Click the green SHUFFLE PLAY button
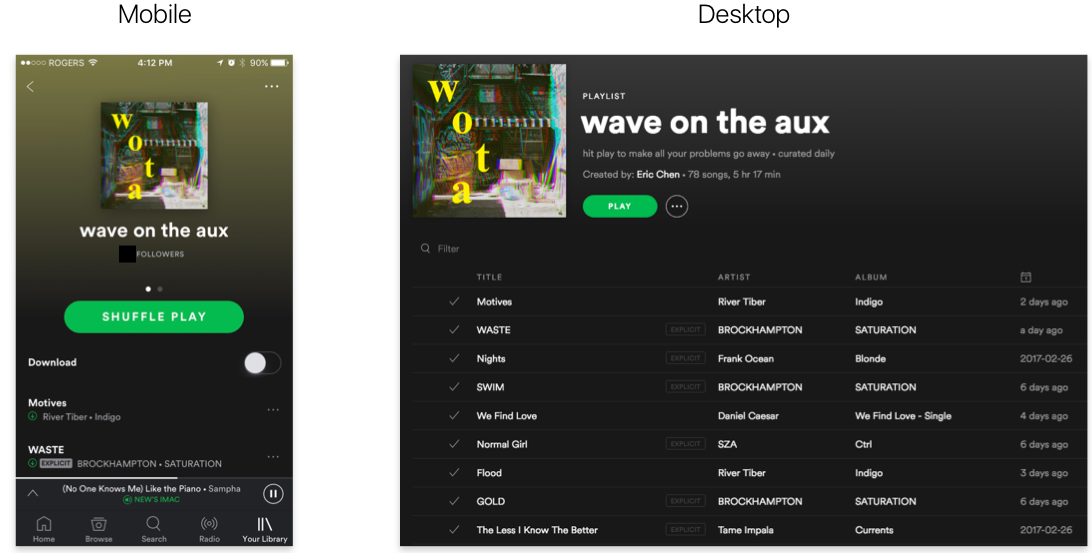The height and width of the screenshot is (553, 1092). [x=154, y=317]
